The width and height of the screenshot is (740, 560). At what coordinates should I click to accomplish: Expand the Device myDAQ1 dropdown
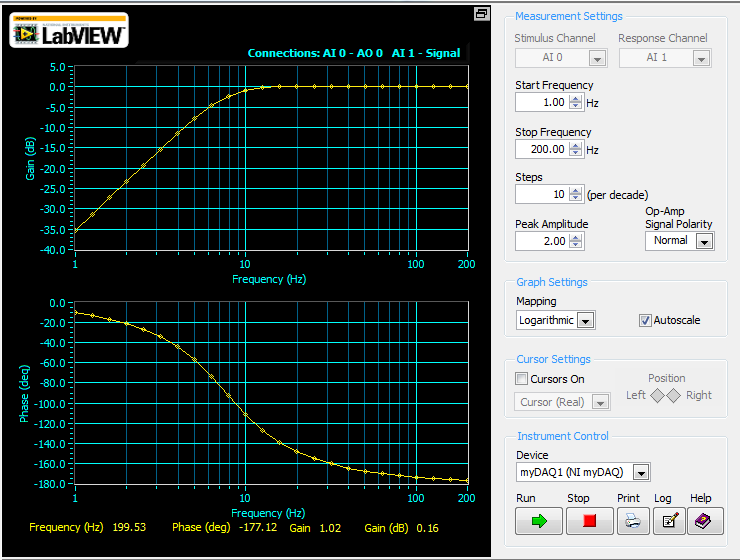coord(641,472)
